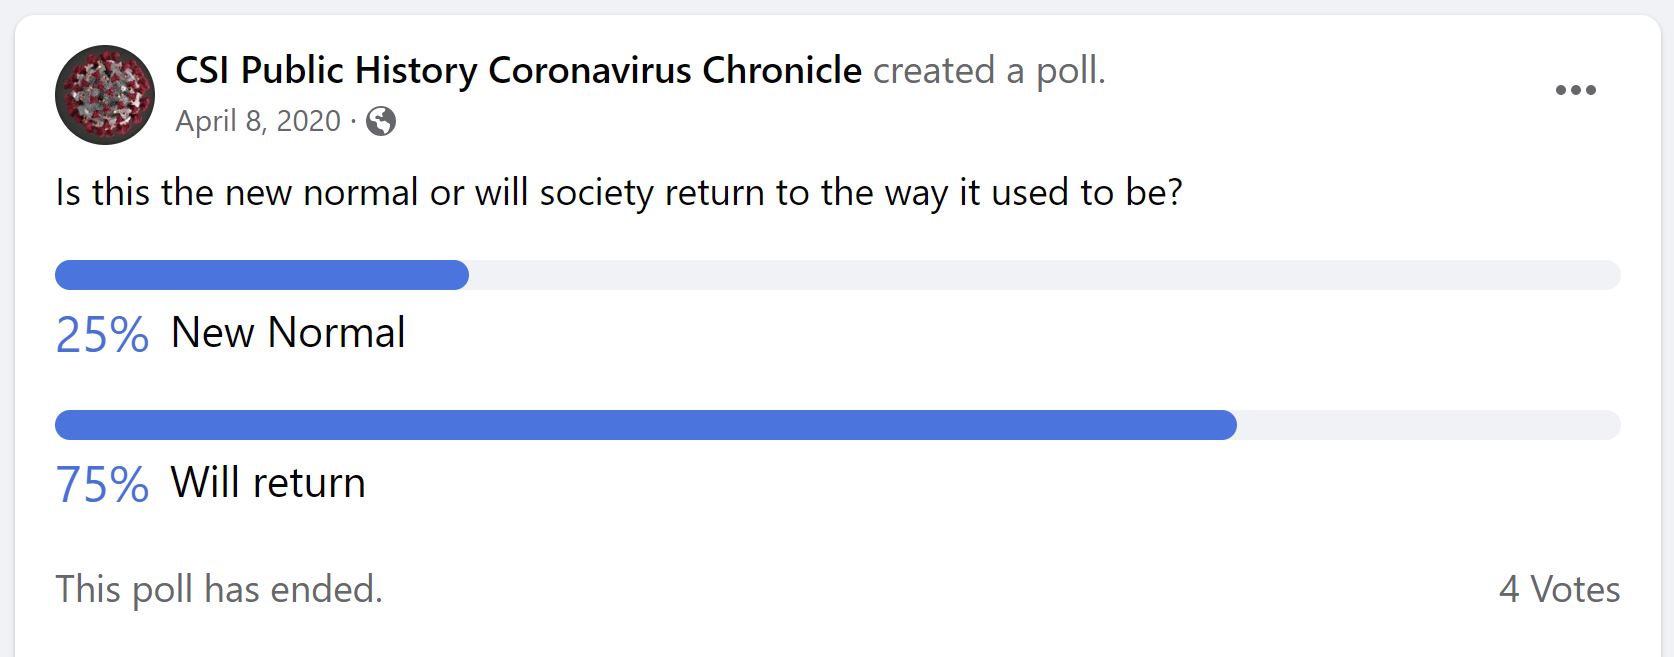Open the coronavirus profile picture avatar
The height and width of the screenshot is (657, 1674).
pyautogui.click(x=105, y=95)
